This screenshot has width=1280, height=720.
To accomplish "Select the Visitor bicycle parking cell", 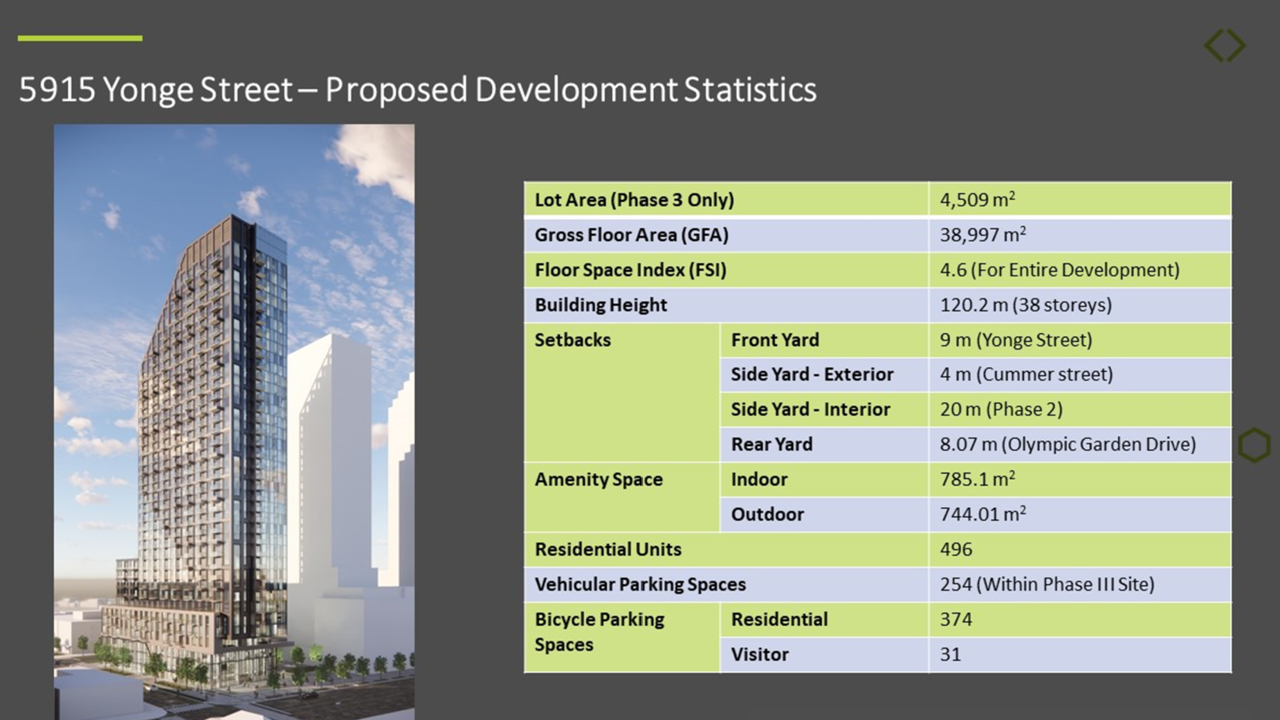I will point(760,654).
